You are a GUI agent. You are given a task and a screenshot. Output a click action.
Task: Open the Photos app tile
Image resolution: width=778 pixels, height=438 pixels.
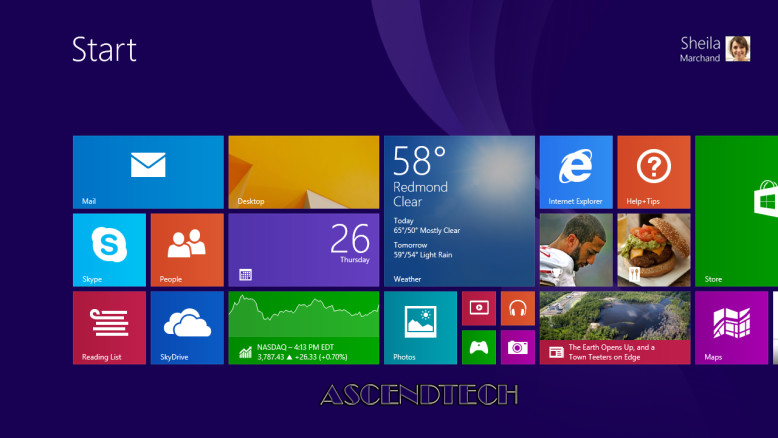tap(420, 327)
